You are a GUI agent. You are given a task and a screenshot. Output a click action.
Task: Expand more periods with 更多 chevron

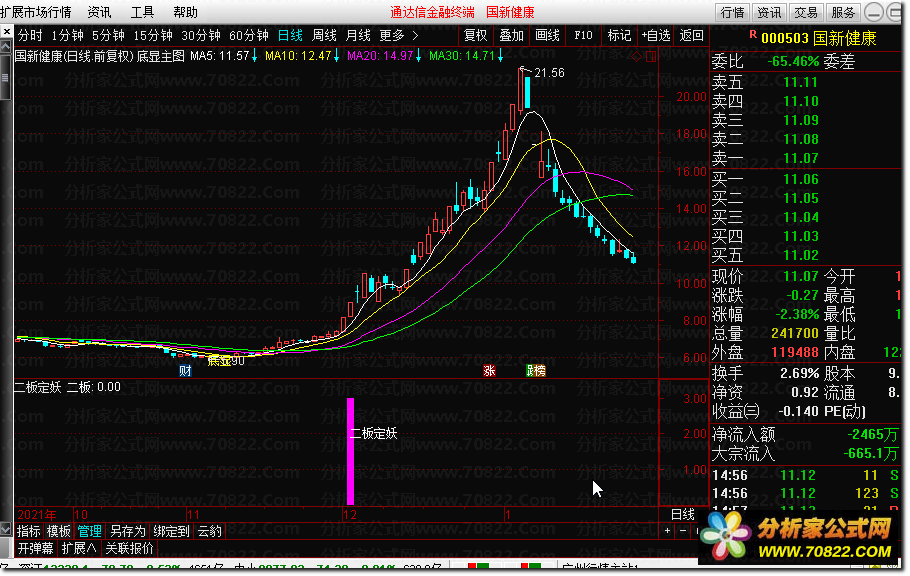416,36
